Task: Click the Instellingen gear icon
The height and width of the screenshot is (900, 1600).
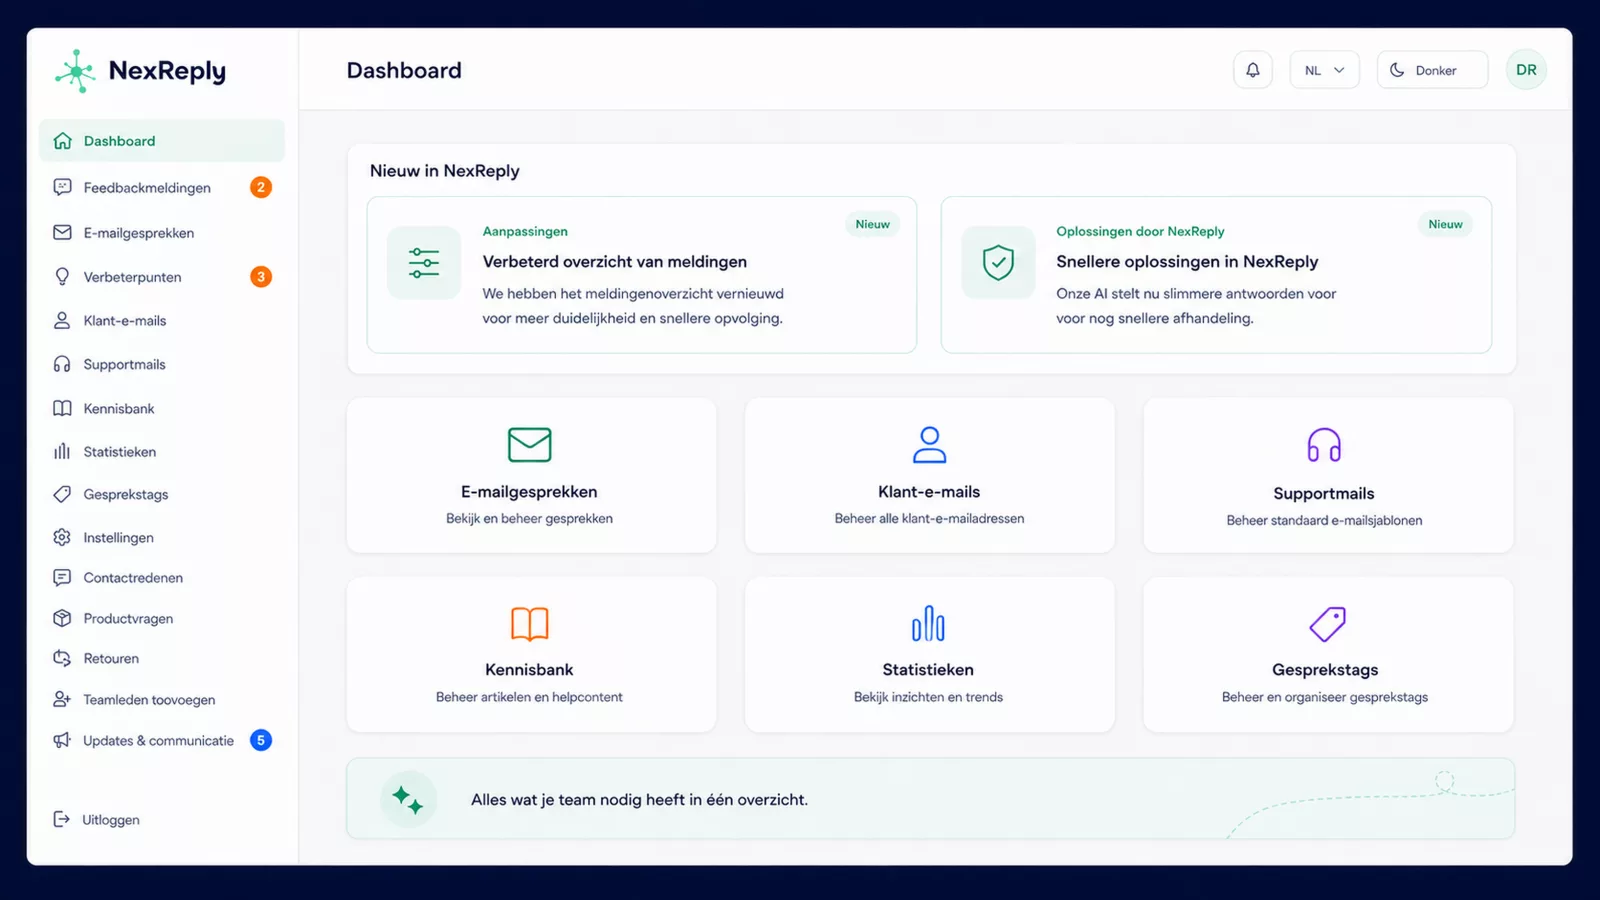Action: (x=62, y=538)
